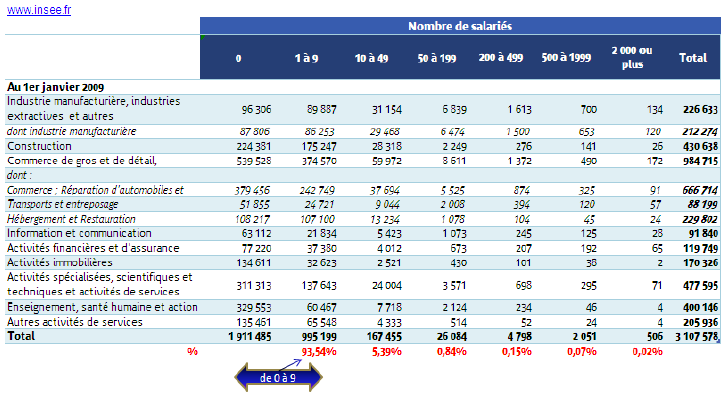Select the 'Nombre de salariés' header cell
728x404 pixels.
pos(461,26)
